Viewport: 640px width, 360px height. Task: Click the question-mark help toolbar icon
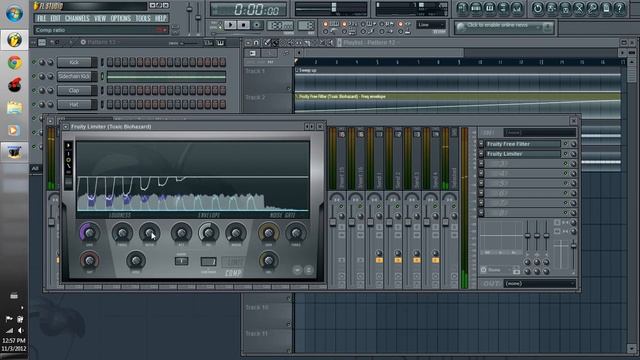[x=620, y=8]
